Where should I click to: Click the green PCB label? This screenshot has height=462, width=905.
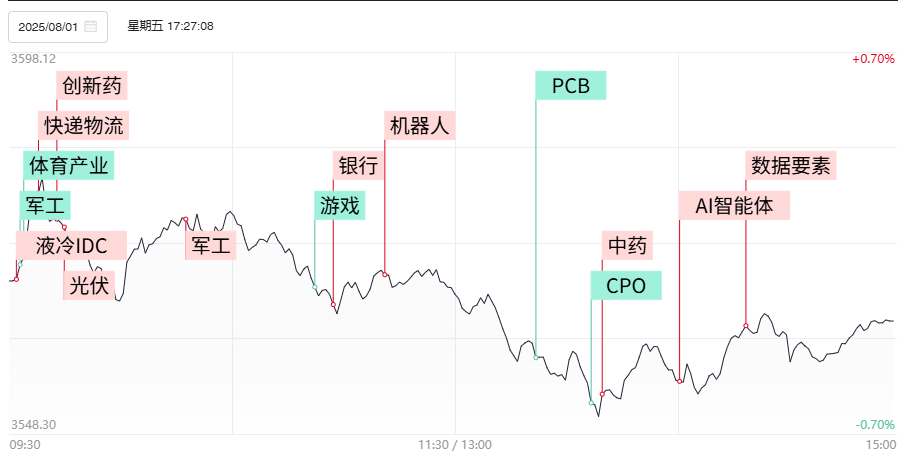(571, 86)
